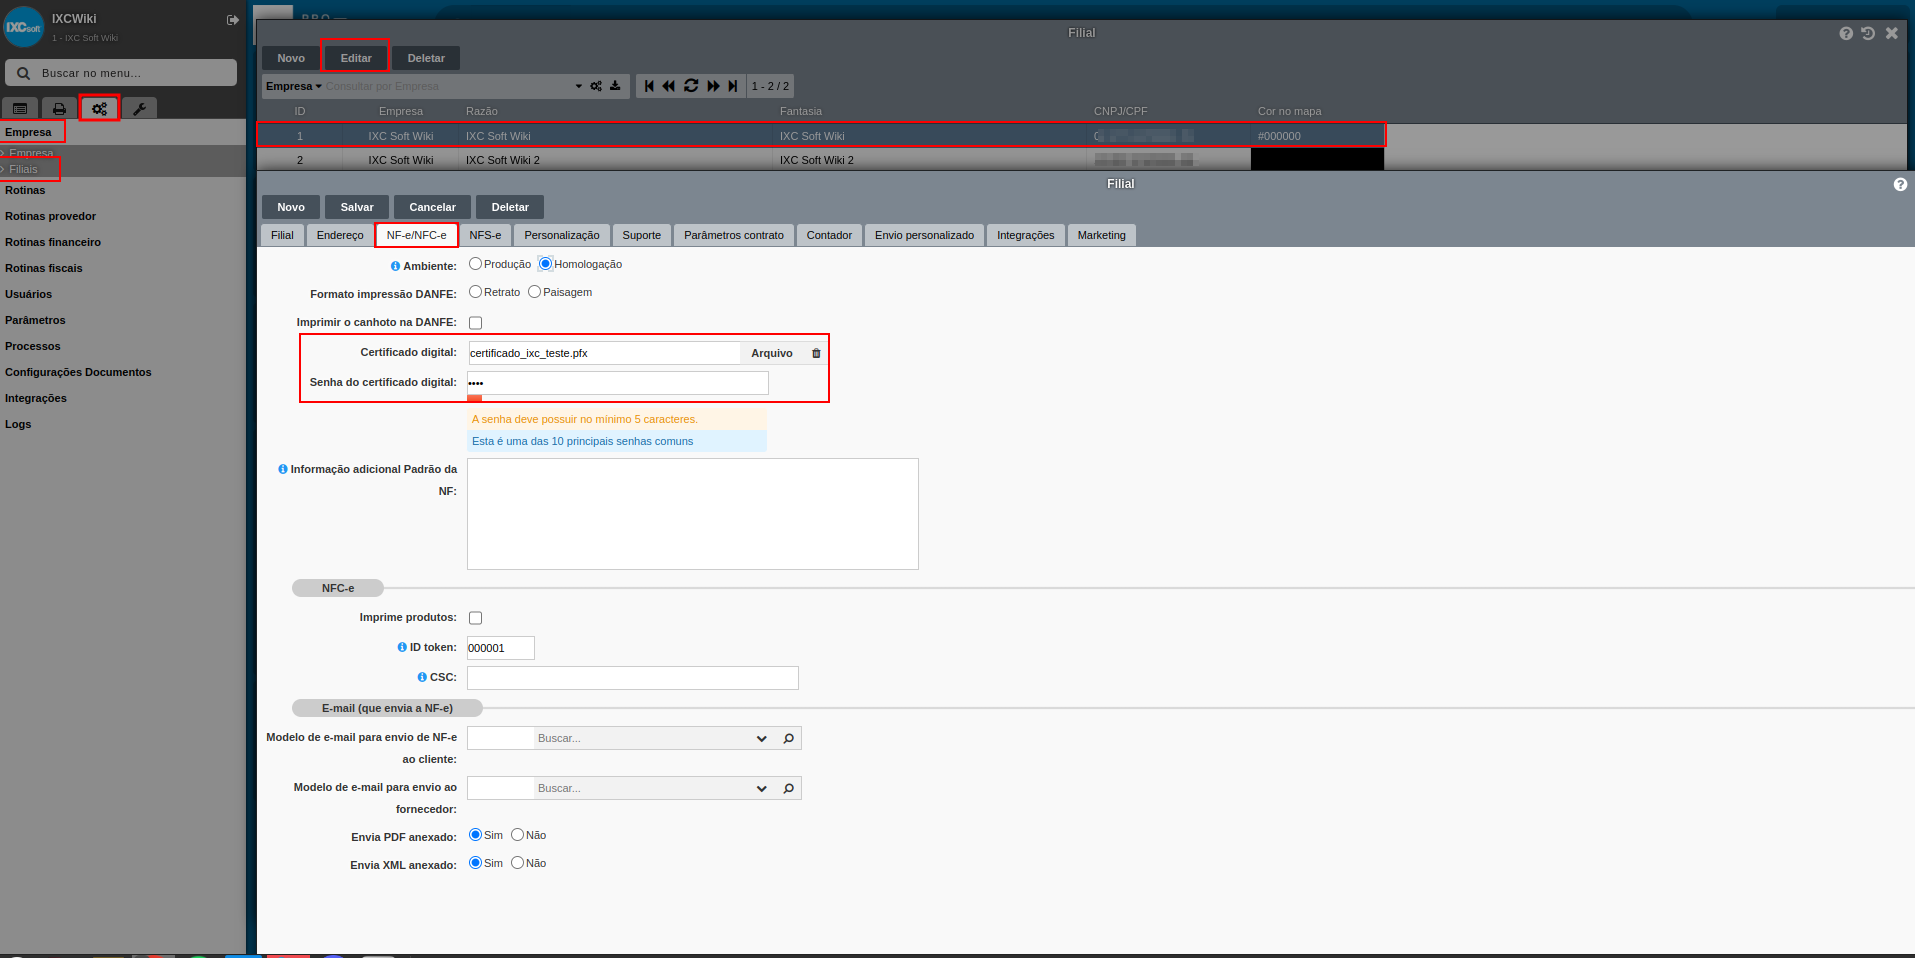Viewport: 1915px width, 958px height.
Task: Go to last page of records
Action: [733, 86]
